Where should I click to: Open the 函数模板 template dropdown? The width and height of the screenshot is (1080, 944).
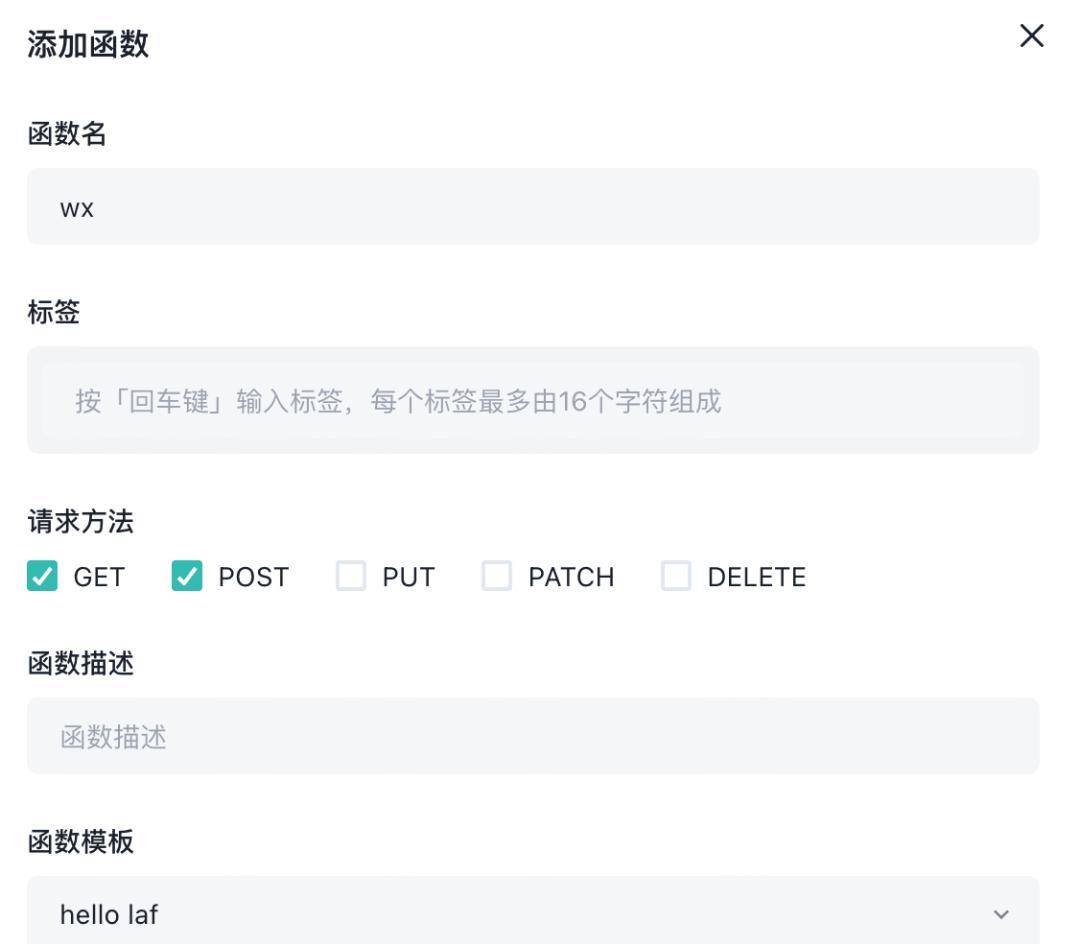533,912
